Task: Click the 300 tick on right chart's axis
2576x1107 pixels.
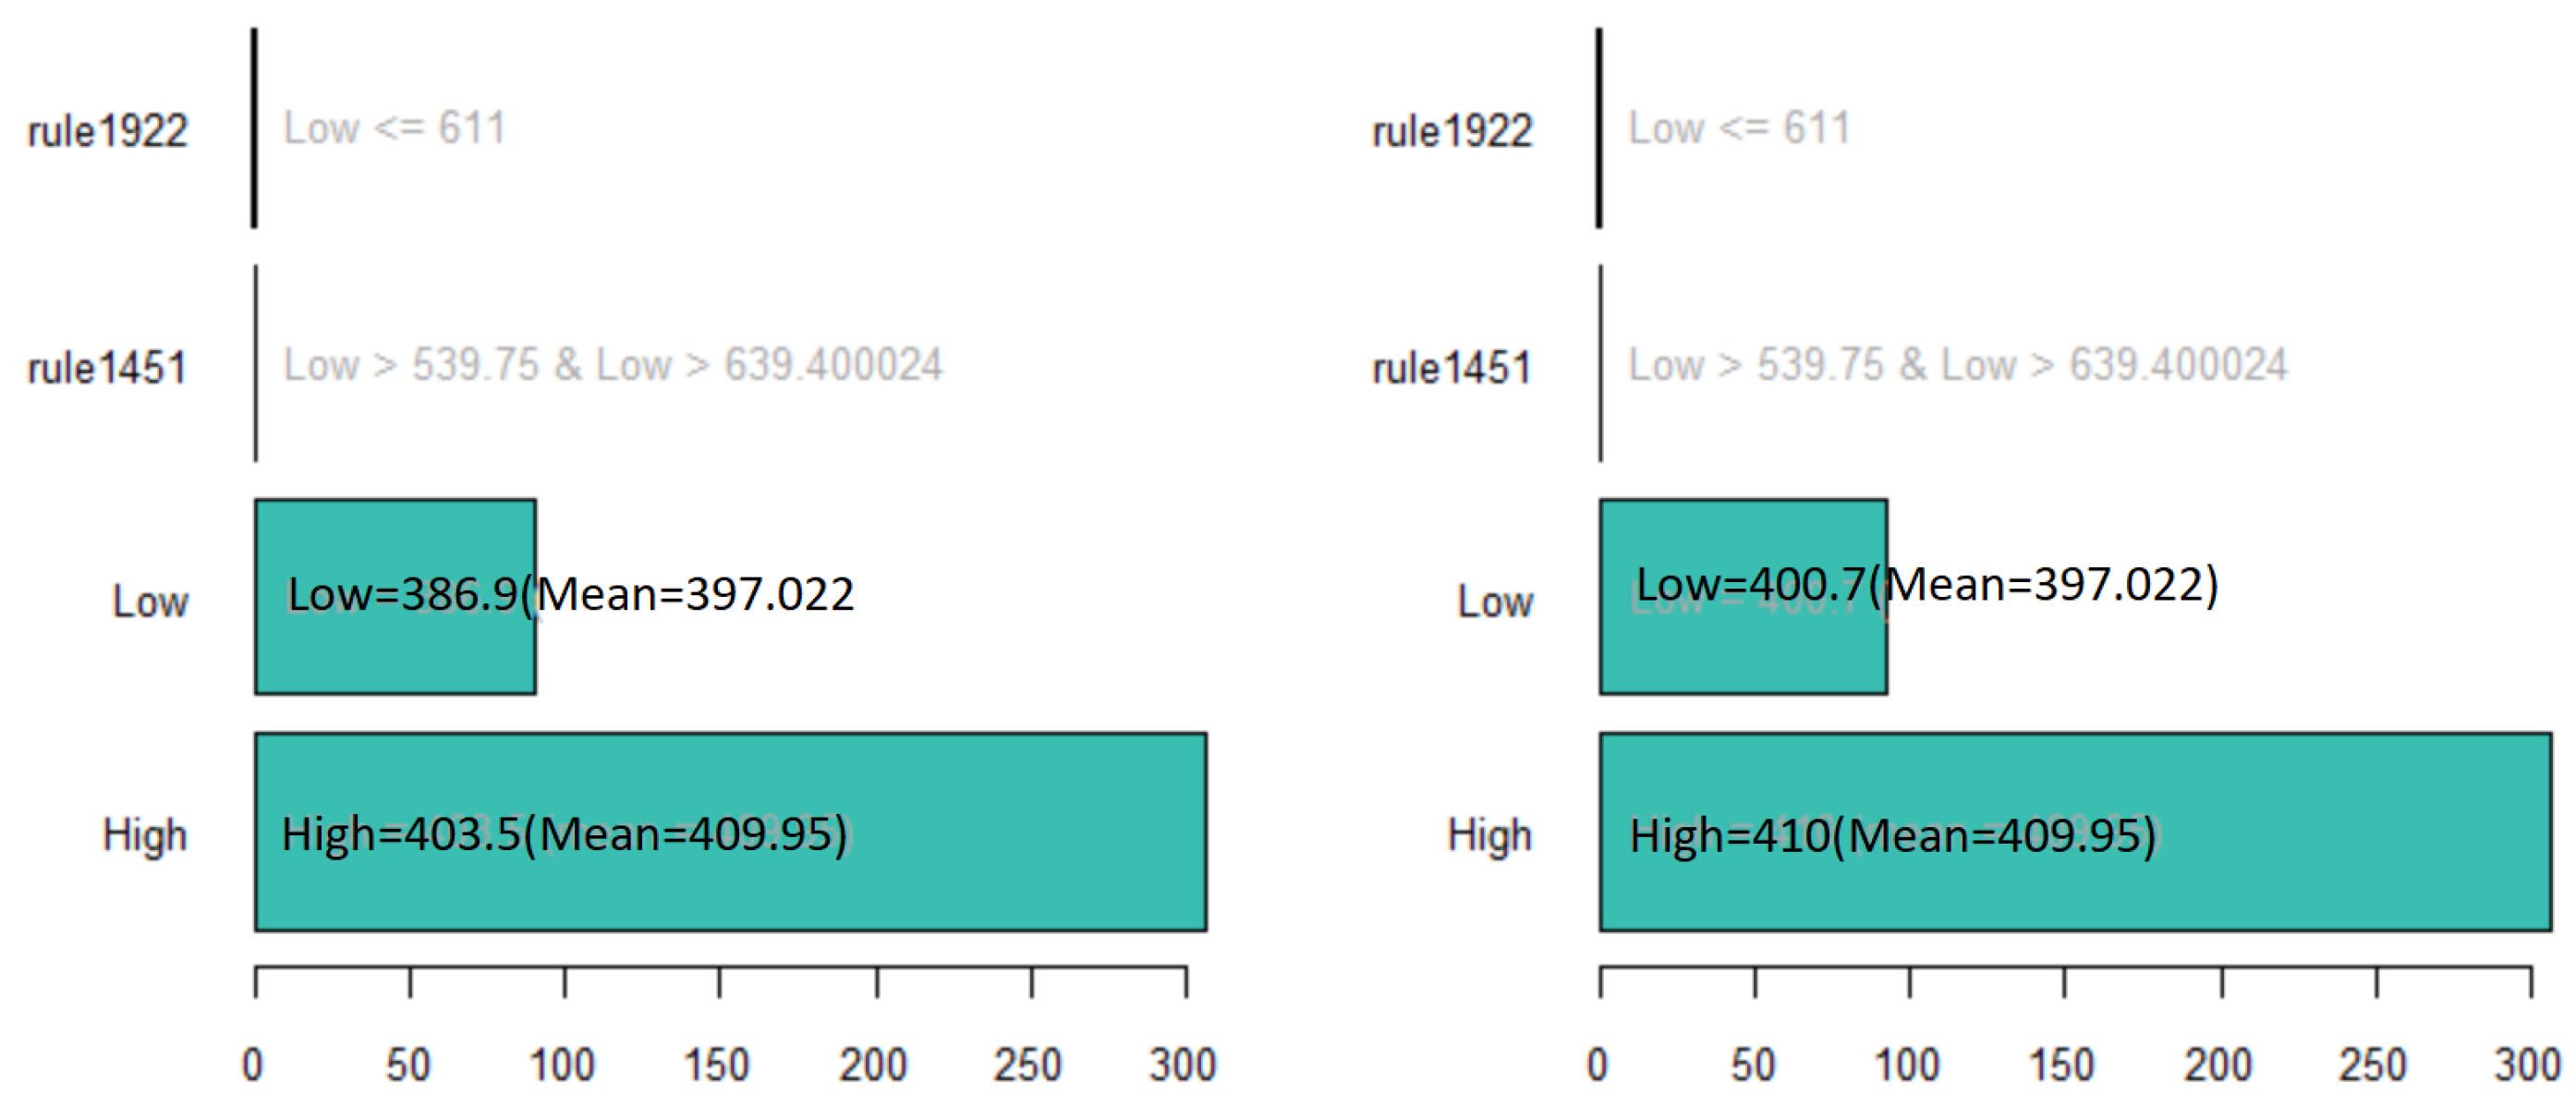Action: pyautogui.click(x=2527, y=1064)
